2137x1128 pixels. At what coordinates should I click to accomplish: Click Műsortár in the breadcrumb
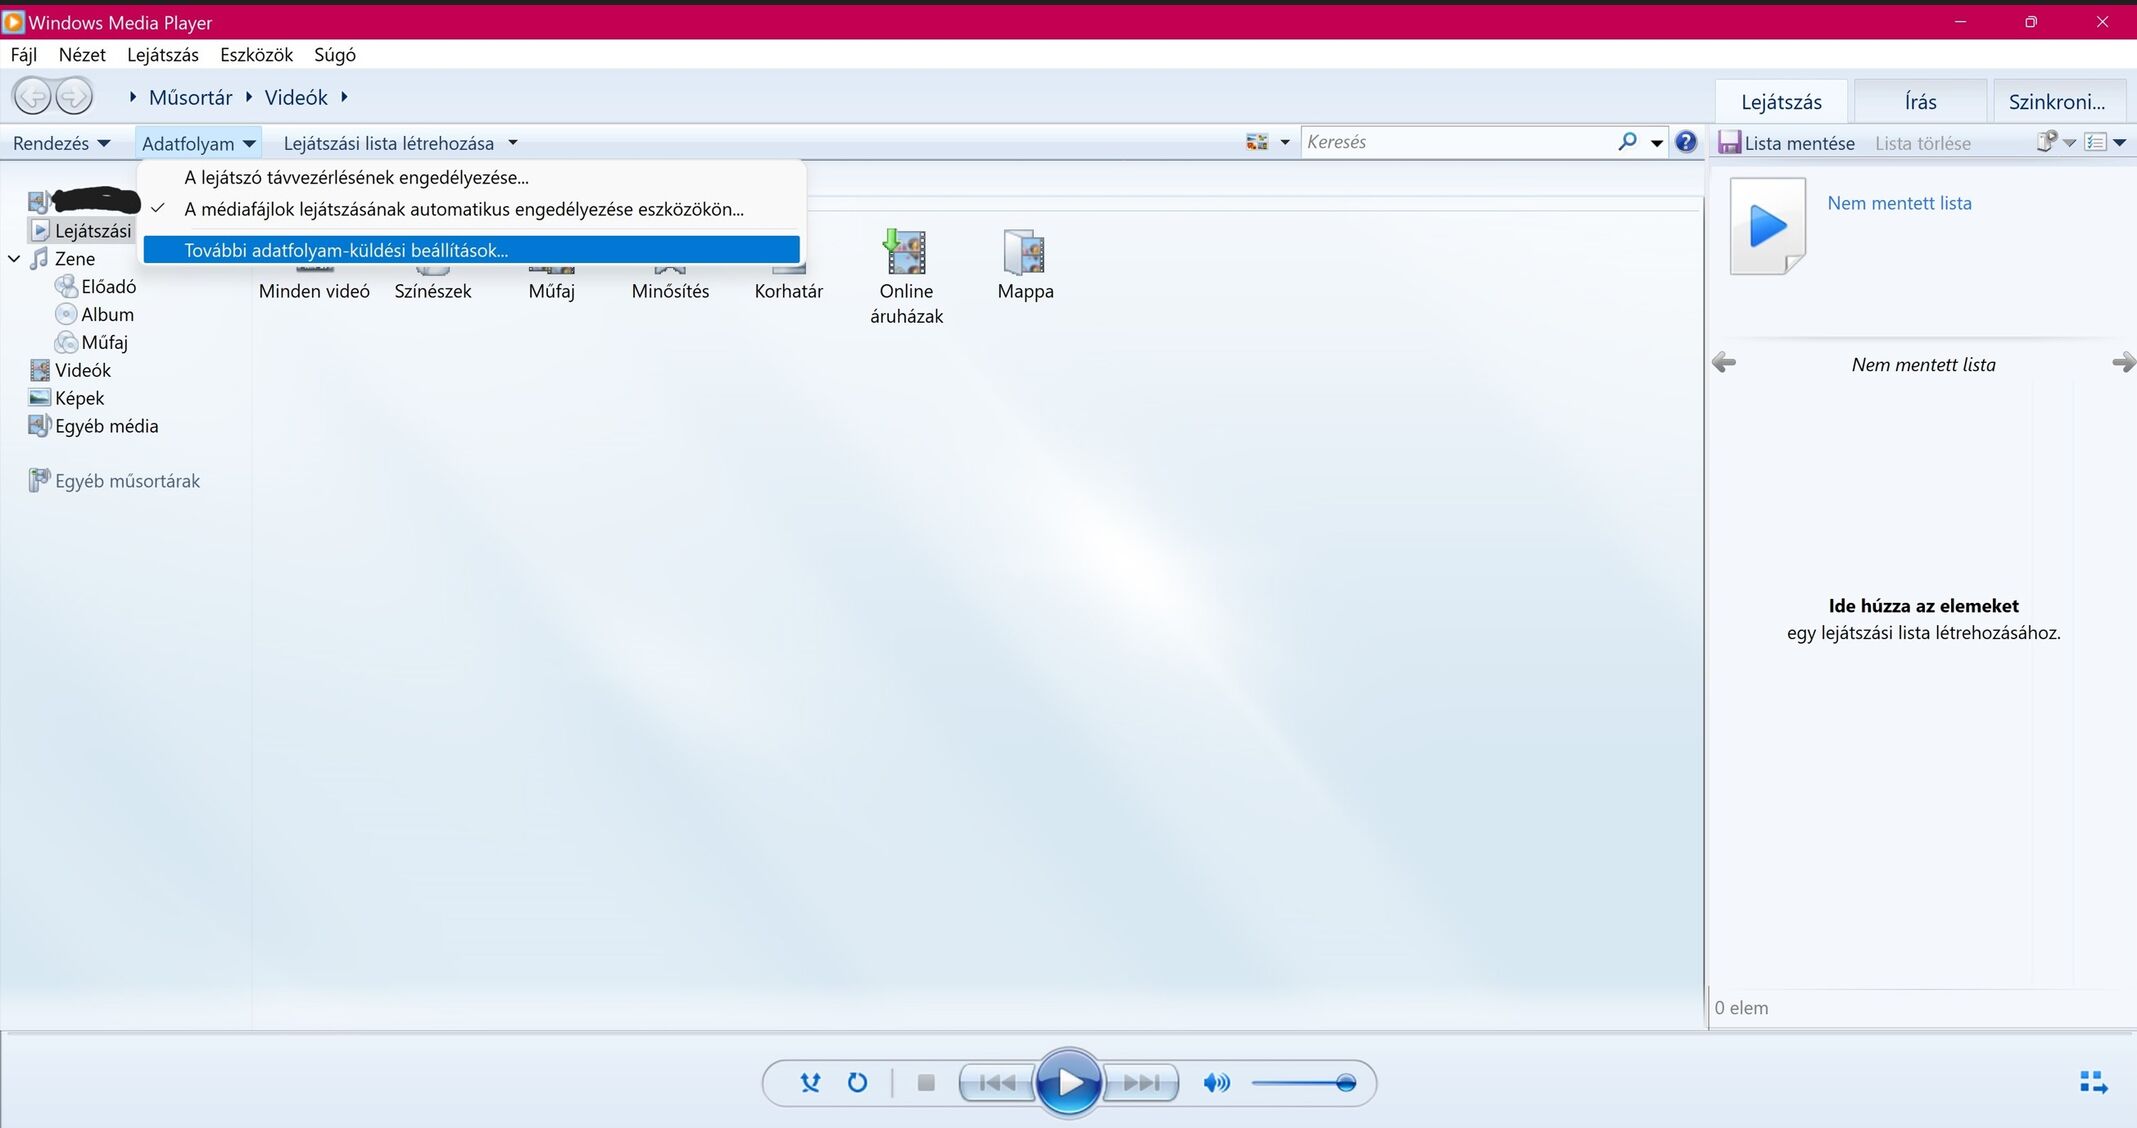(190, 97)
